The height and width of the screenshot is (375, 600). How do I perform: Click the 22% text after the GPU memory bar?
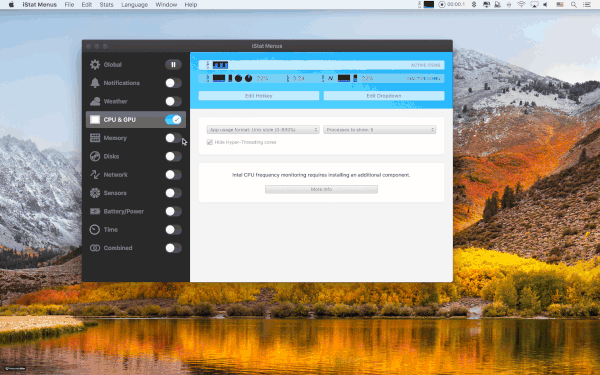367,78
